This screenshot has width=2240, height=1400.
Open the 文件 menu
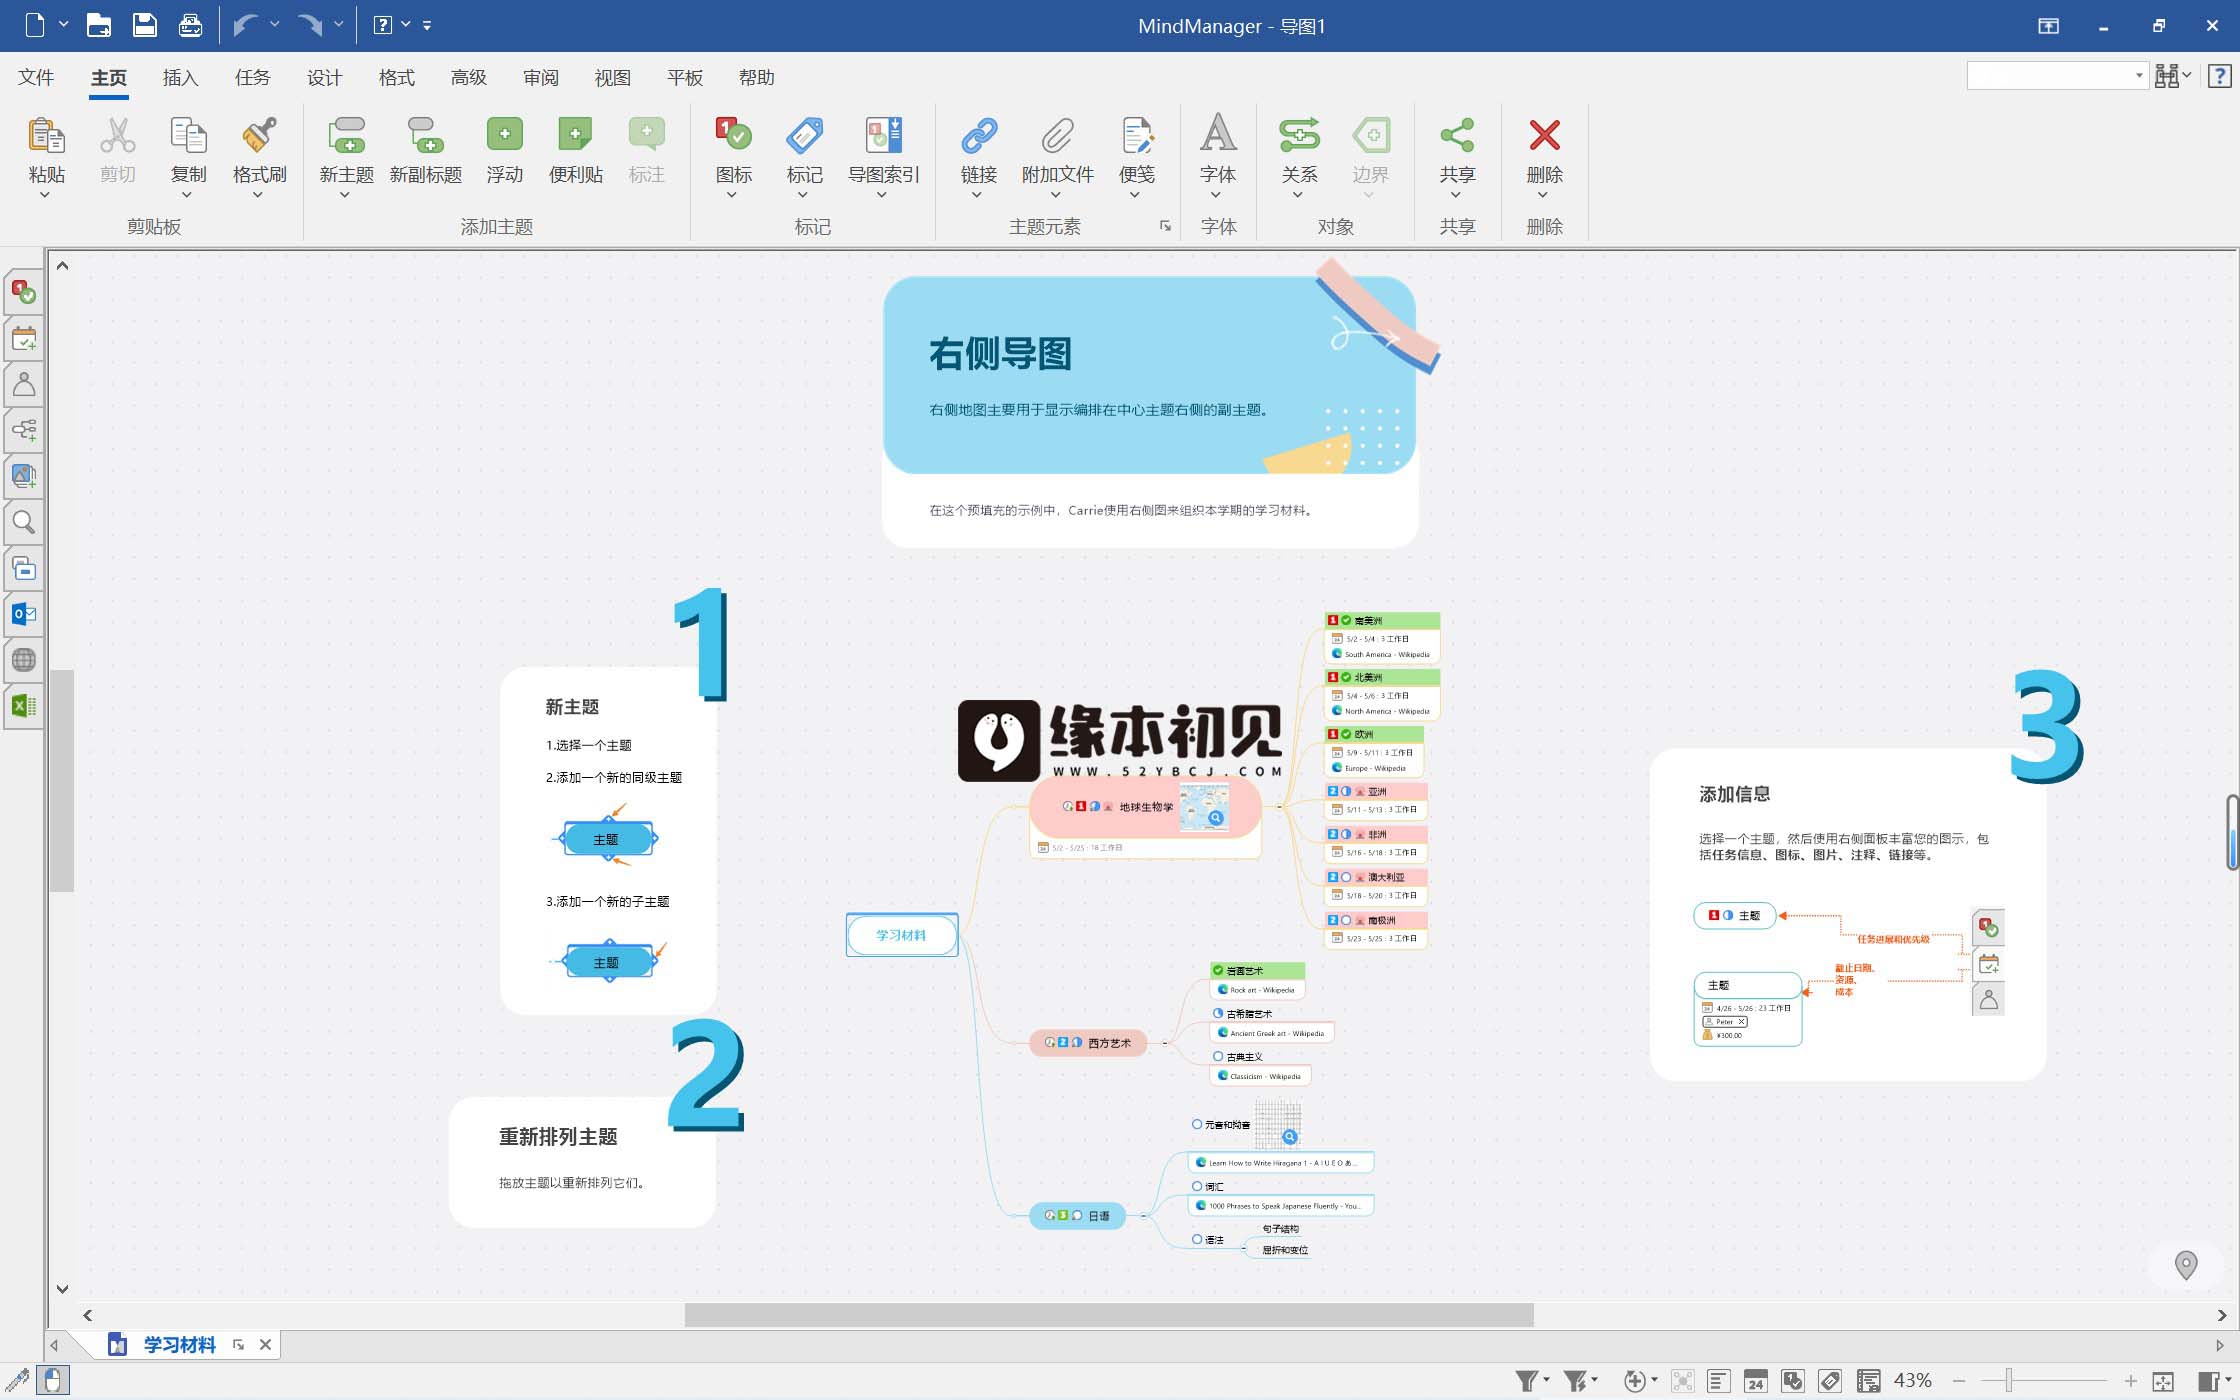(x=36, y=77)
